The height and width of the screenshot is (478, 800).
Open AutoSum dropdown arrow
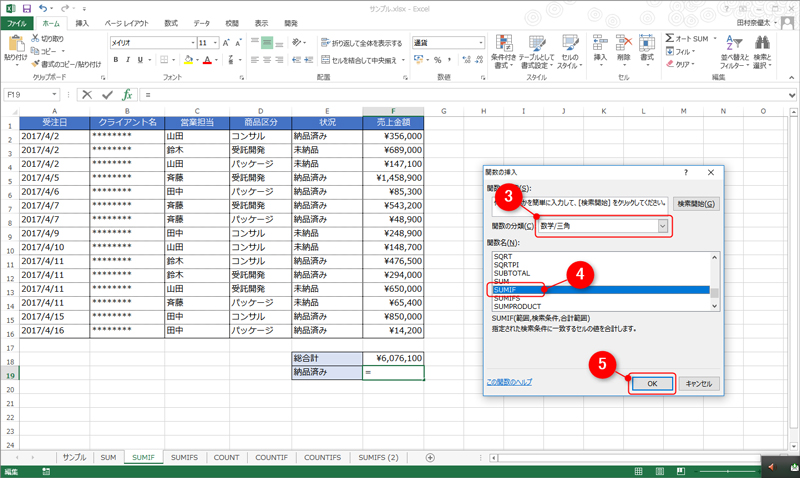[715, 38]
